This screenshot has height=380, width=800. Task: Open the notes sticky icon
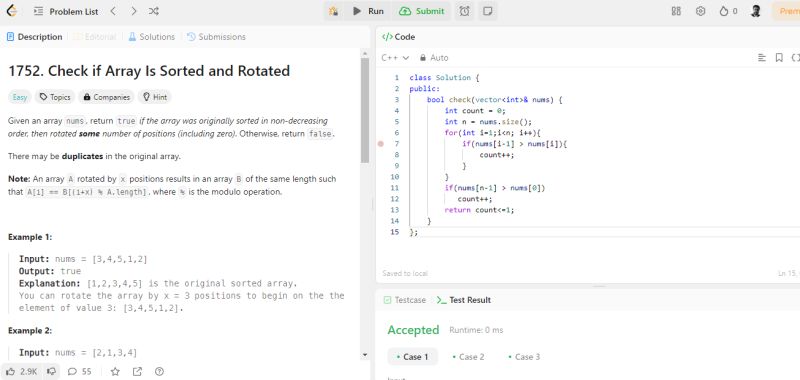pos(488,11)
